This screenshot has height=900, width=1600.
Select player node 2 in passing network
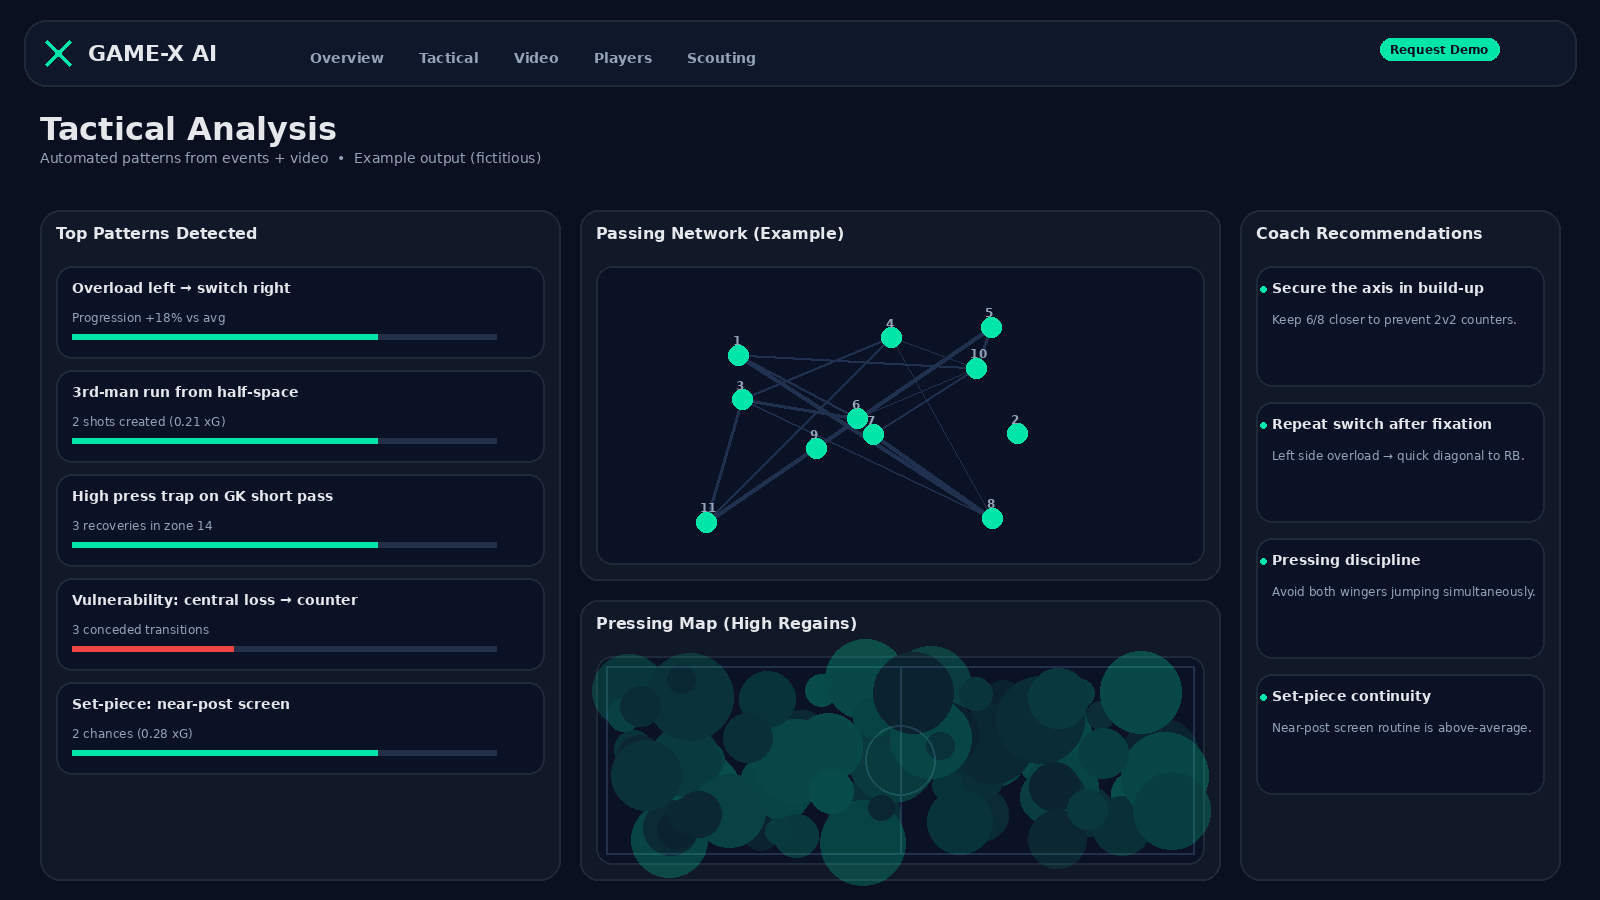pyautogui.click(x=1017, y=434)
